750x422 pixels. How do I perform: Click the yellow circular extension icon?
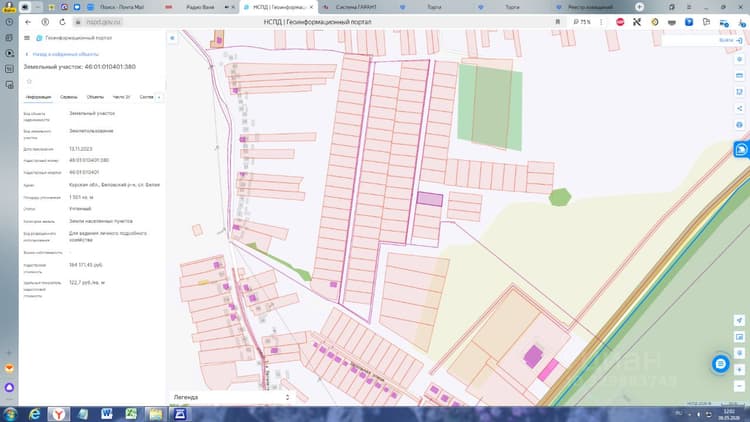(655, 22)
